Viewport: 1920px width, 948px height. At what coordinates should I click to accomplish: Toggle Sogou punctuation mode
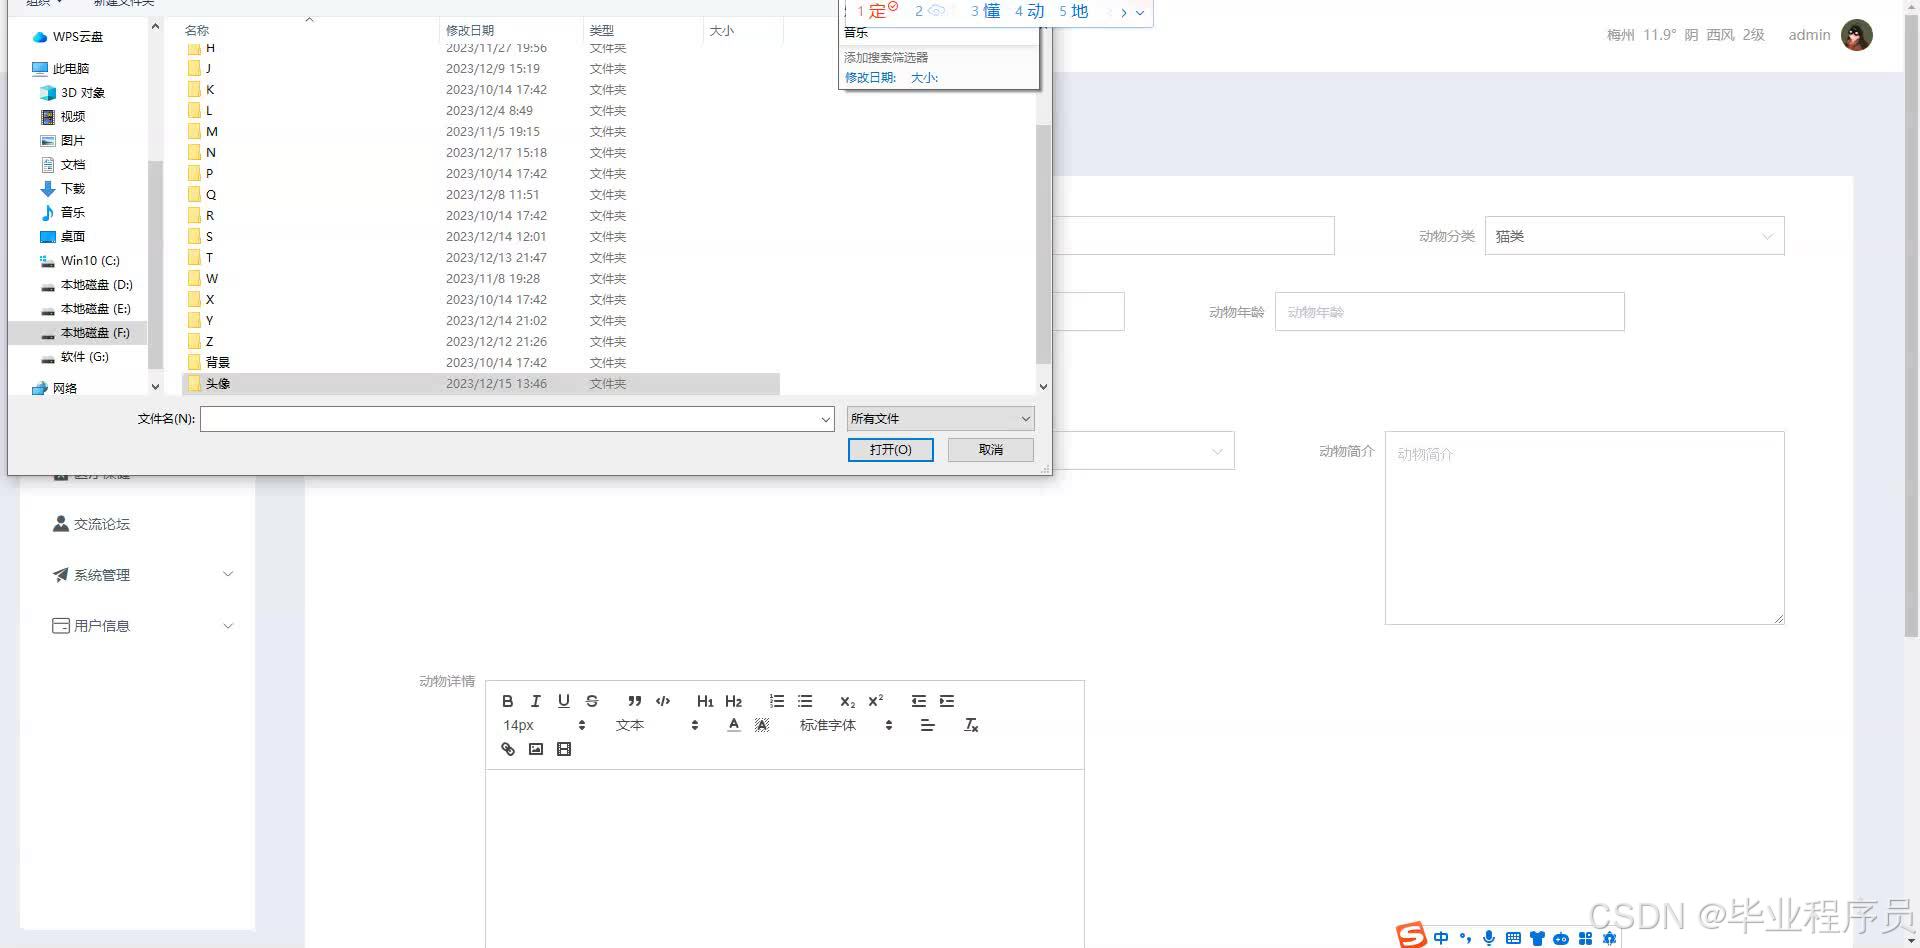coord(1465,938)
